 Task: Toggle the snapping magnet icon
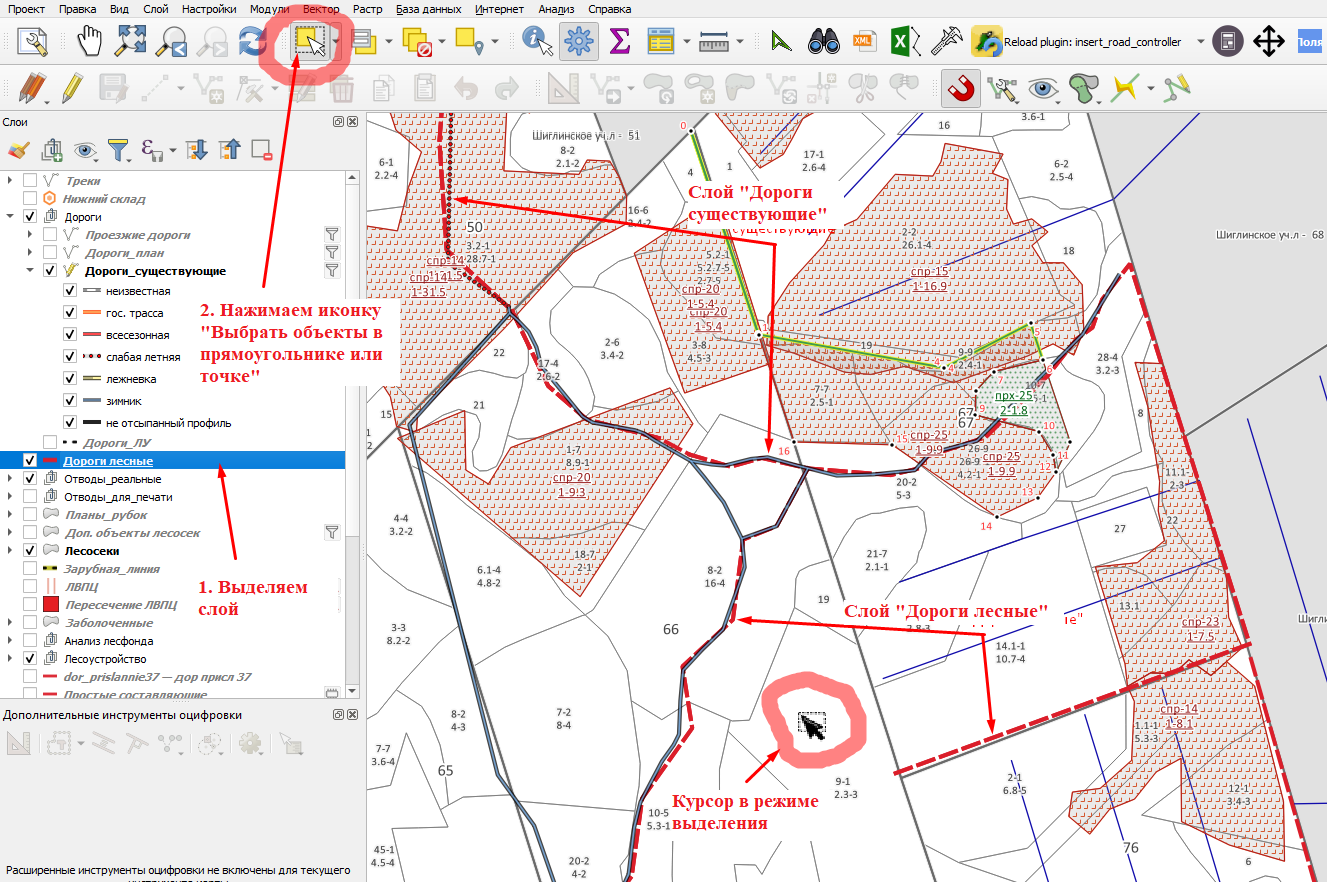click(x=960, y=88)
